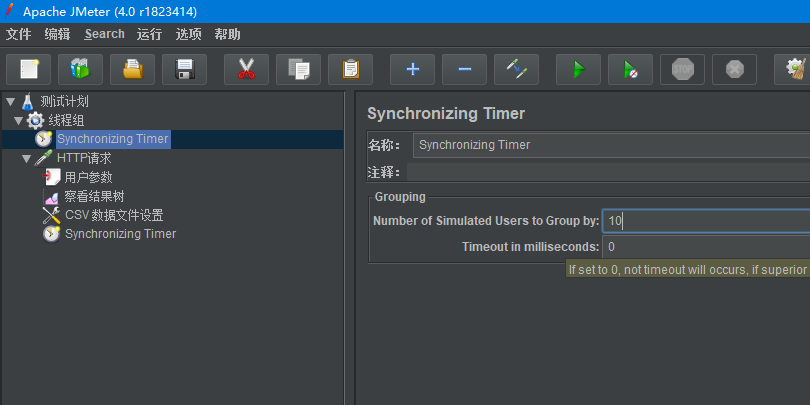Click the Copy toolbar icon
This screenshot has height=405, width=810.
tap(299, 69)
